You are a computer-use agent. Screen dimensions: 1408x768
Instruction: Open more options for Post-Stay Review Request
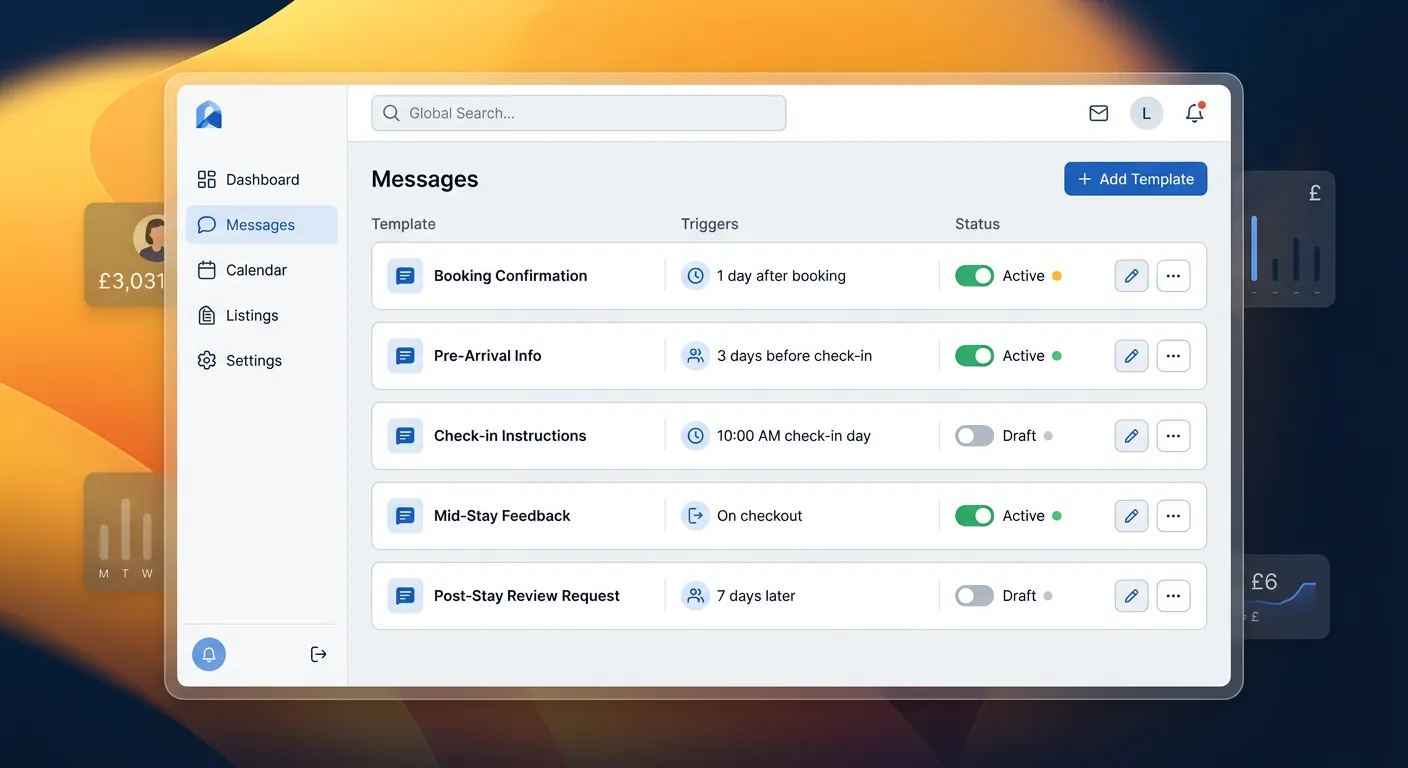coord(1174,596)
